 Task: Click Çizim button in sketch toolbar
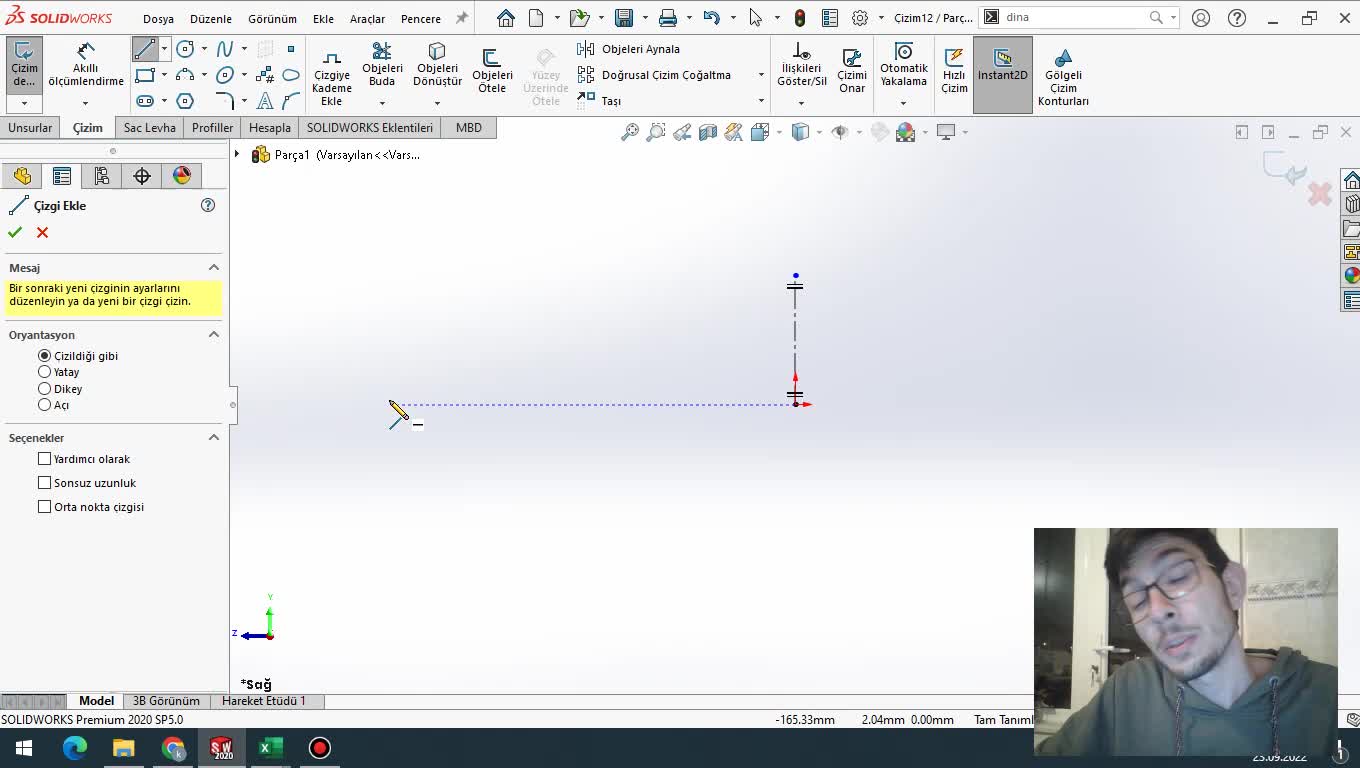point(24,66)
